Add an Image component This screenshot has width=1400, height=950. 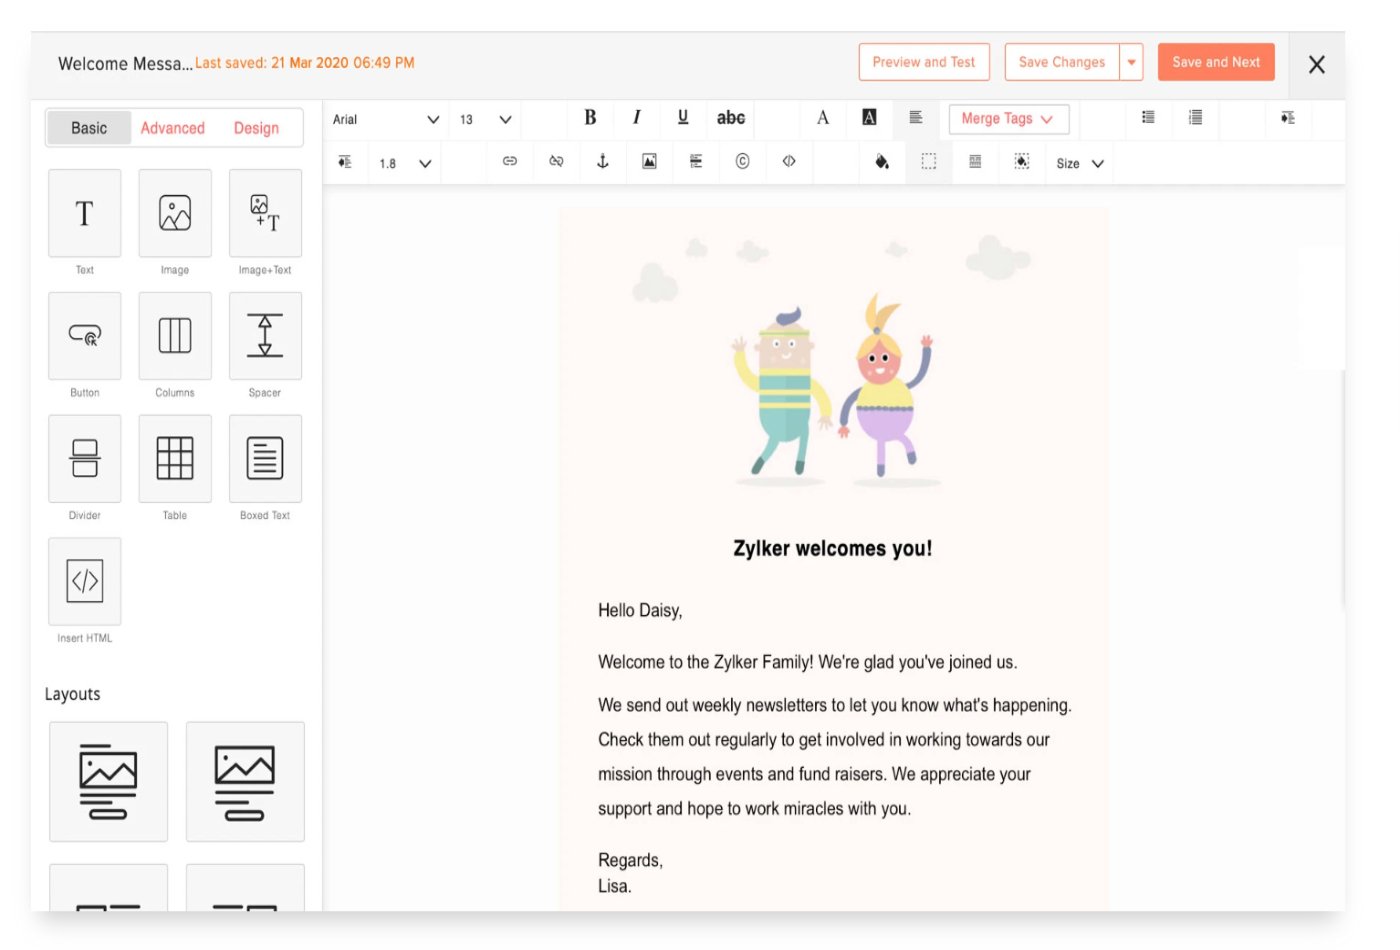click(x=175, y=213)
